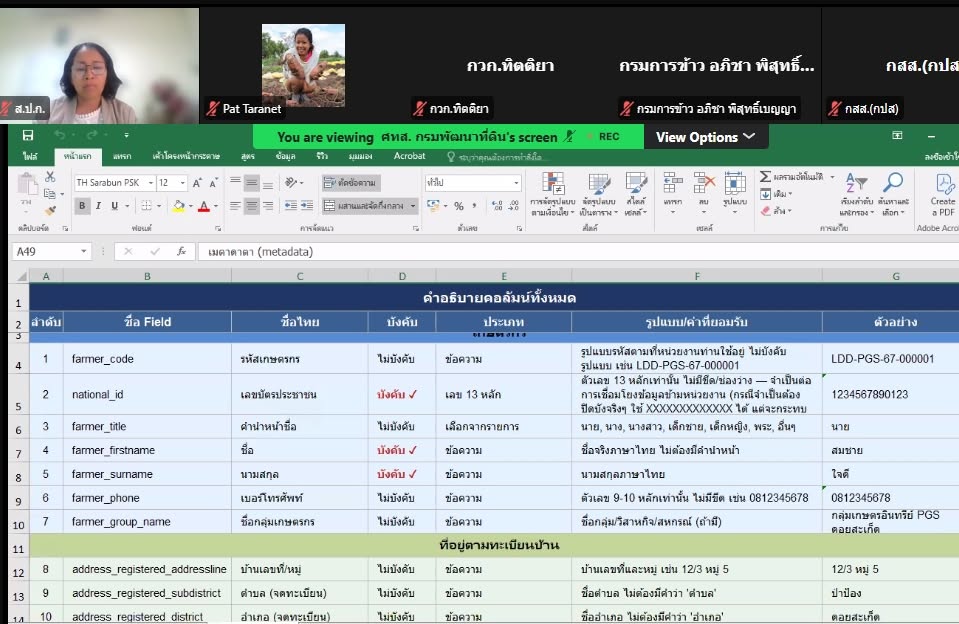Toggle Bold formatting
Viewport: 959px width, 624px height.
(x=82, y=206)
